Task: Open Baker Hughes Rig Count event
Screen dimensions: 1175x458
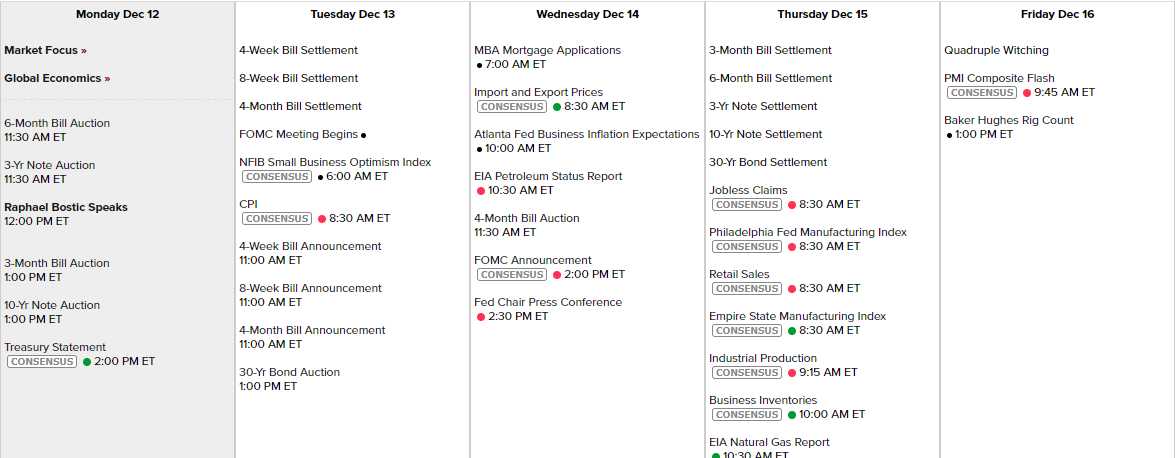Action: point(1009,120)
